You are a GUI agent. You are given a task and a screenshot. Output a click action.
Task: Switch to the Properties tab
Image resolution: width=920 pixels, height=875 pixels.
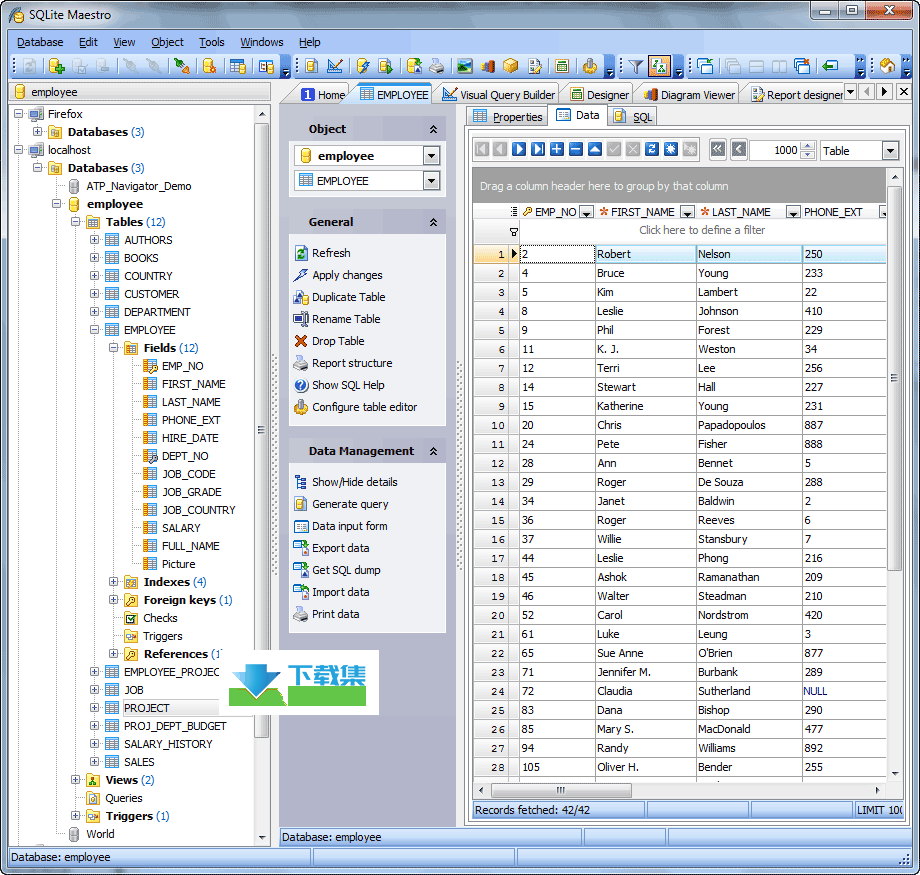(508, 117)
